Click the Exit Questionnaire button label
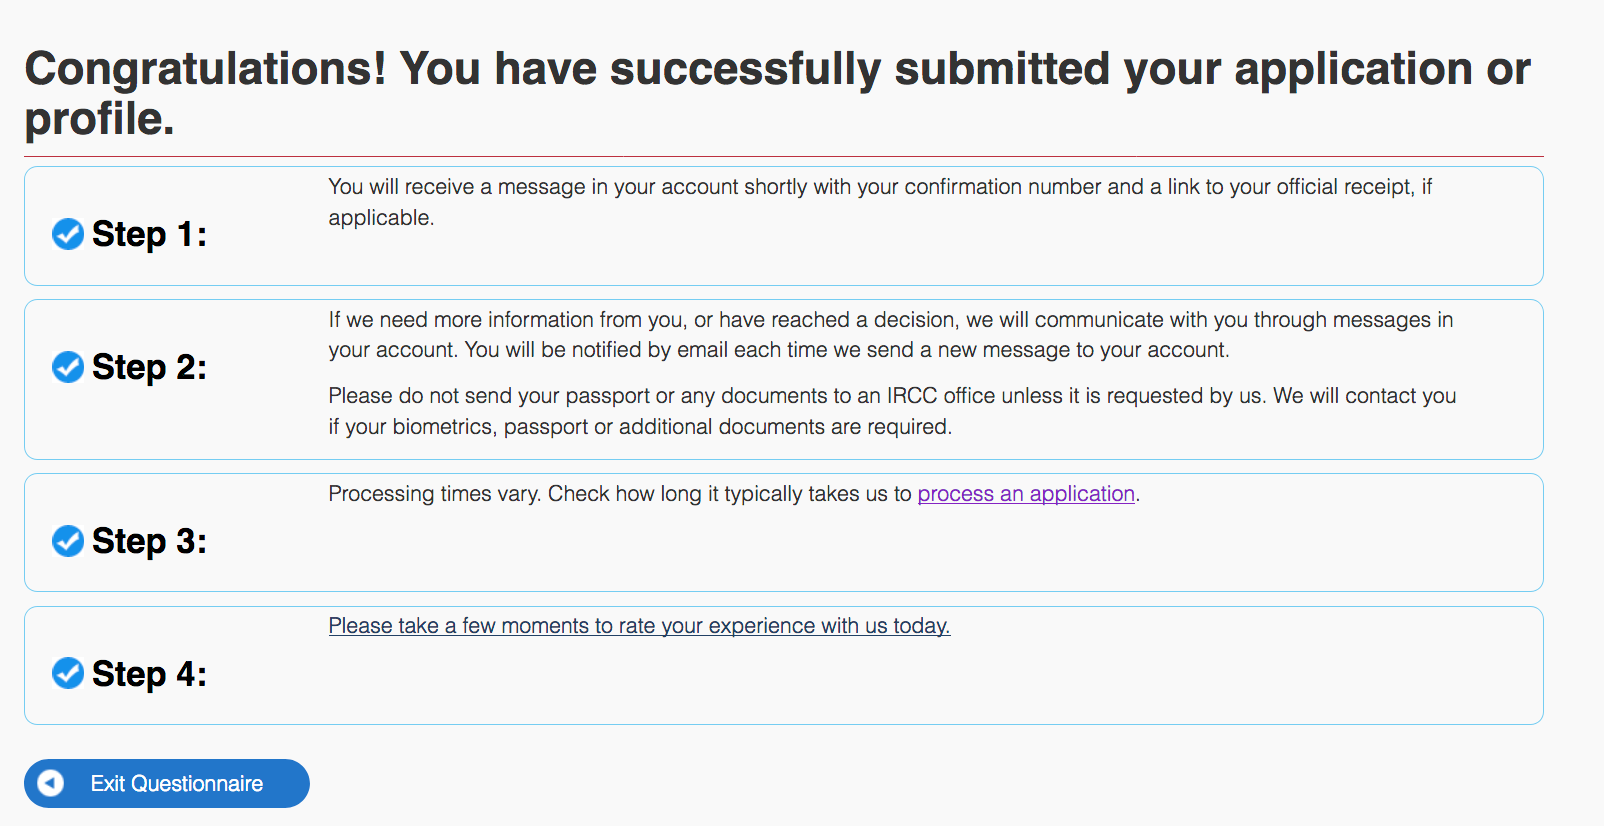The height and width of the screenshot is (826, 1604). click(x=177, y=784)
